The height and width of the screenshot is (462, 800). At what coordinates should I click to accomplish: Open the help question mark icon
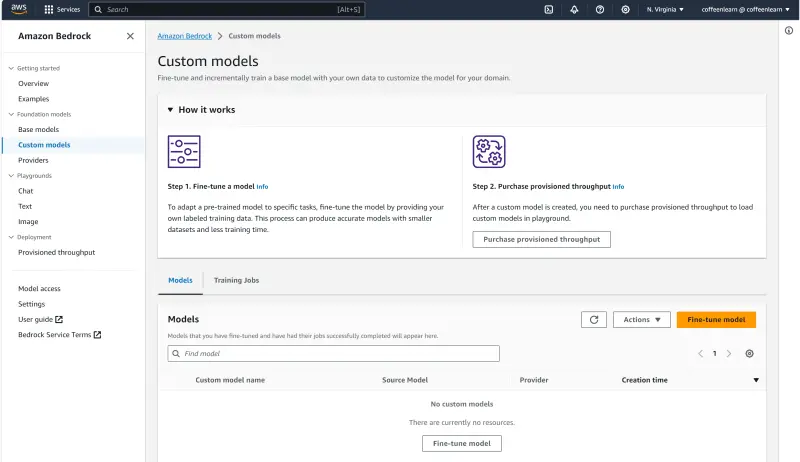(x=600, y=9)
